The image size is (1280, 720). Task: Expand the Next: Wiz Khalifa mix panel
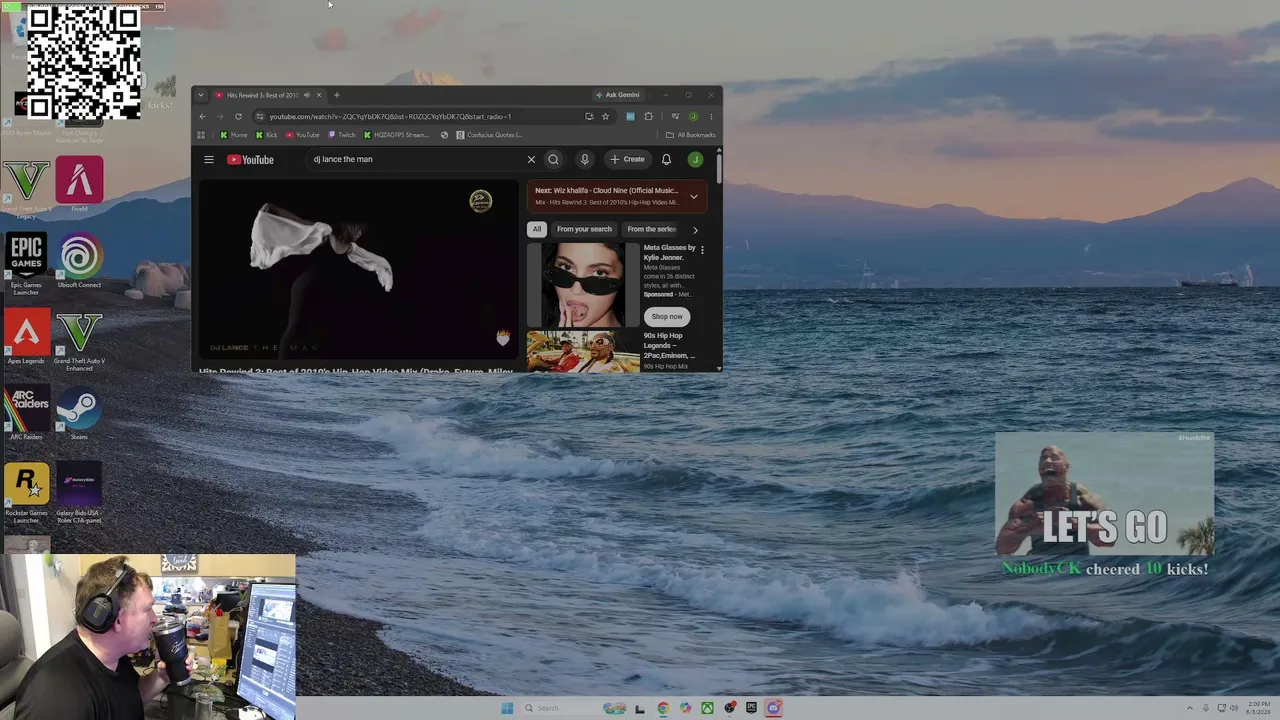click(x=693, y=197)
